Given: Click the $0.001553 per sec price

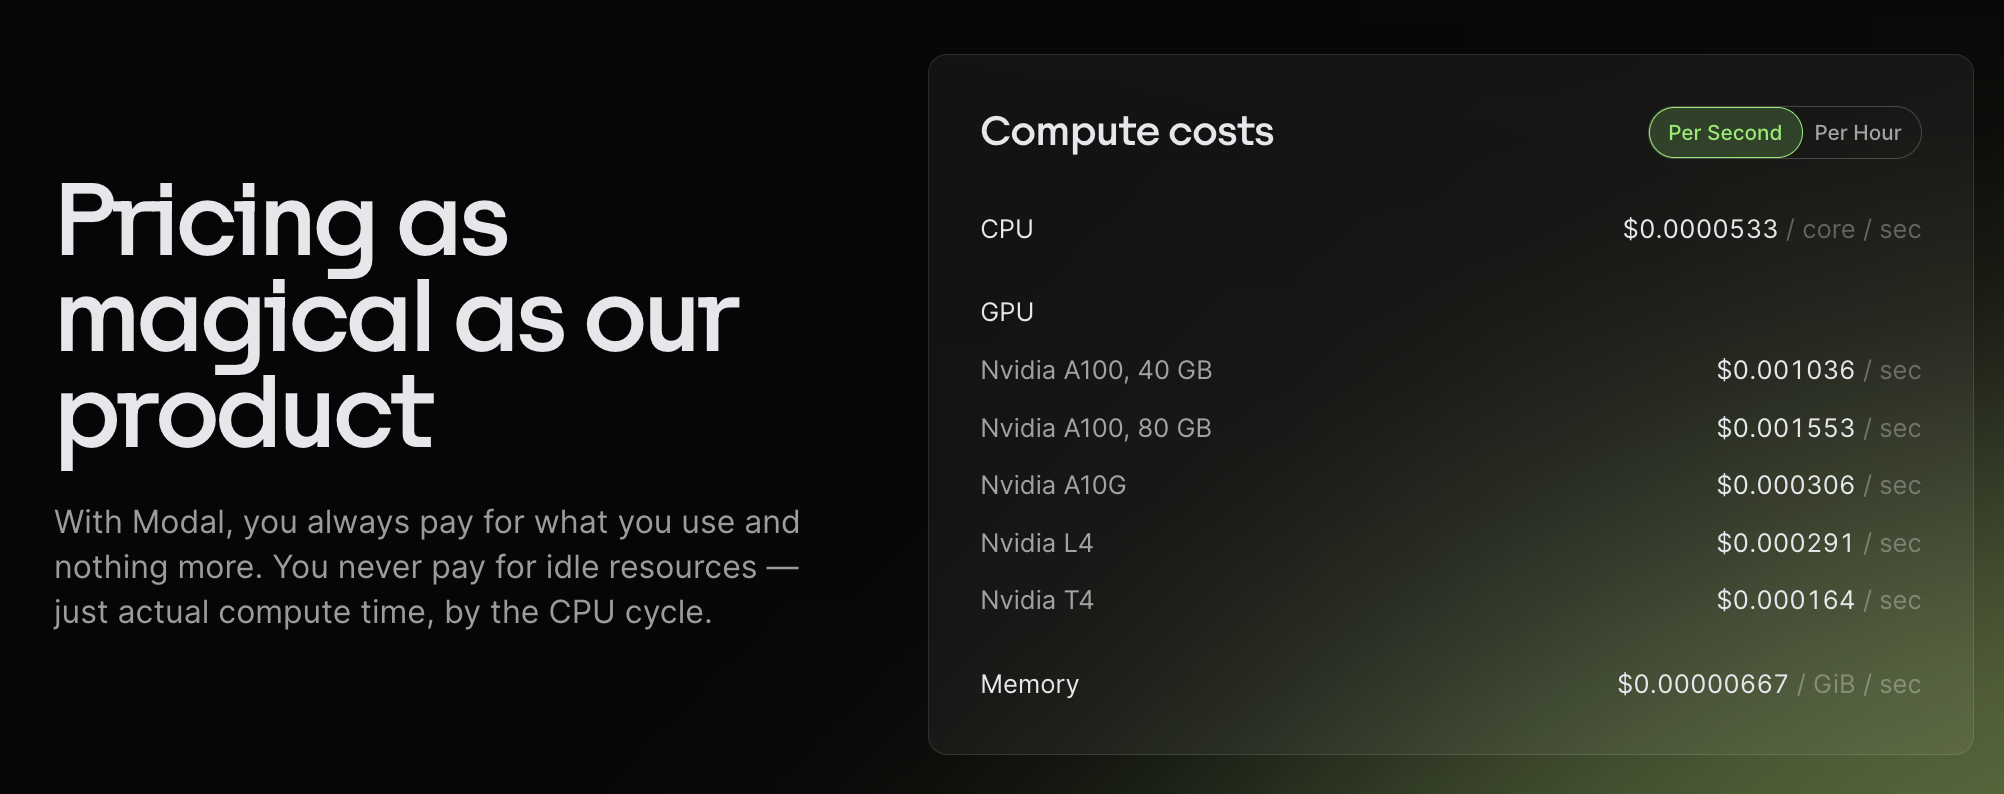Looking at the screenshot, I should coord(1785,428).
